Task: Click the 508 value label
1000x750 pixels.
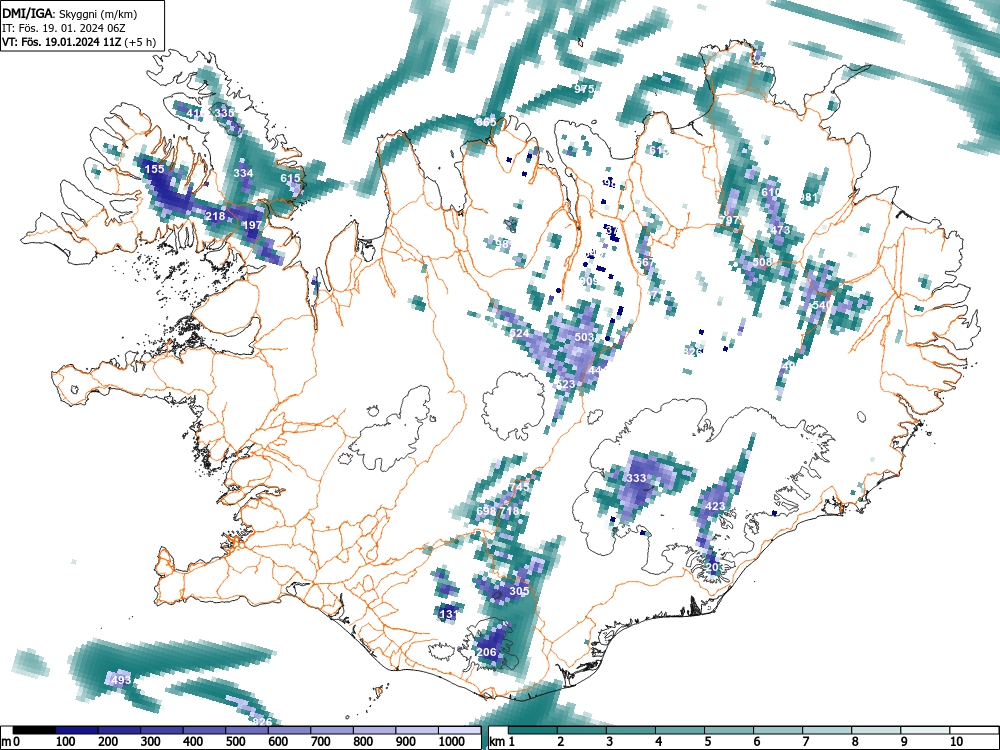Action: [762, 262]
